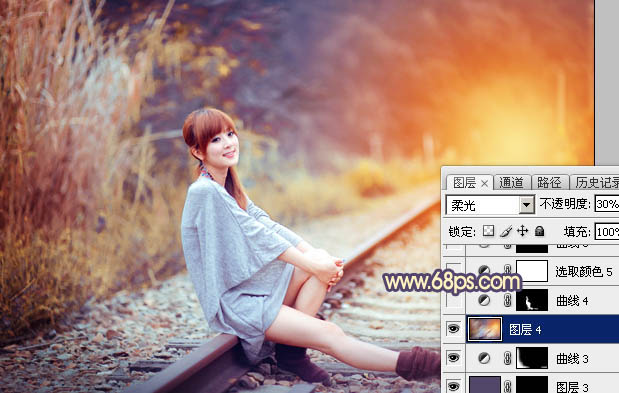Click mask link icon on 曲线 3
The image size is (619, 393).
tap(508, 358)
